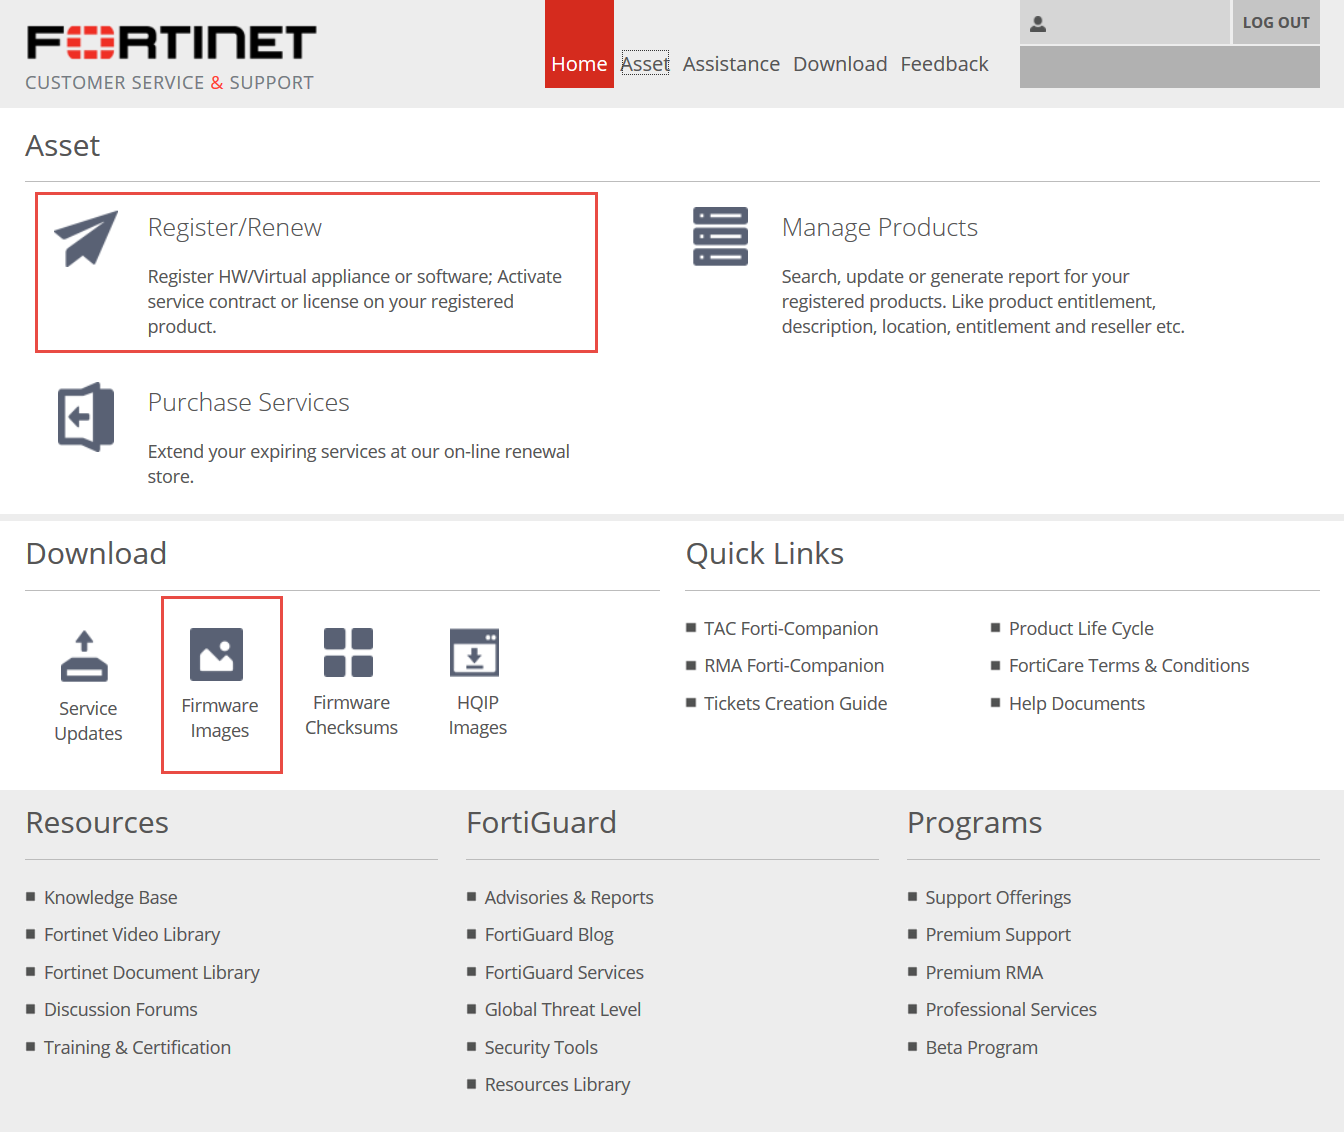Image resolution: width=1344 pixels, height=1132 pixels.
Task: Click the LOG OUT button
Action: click(x=1276, y=22)
